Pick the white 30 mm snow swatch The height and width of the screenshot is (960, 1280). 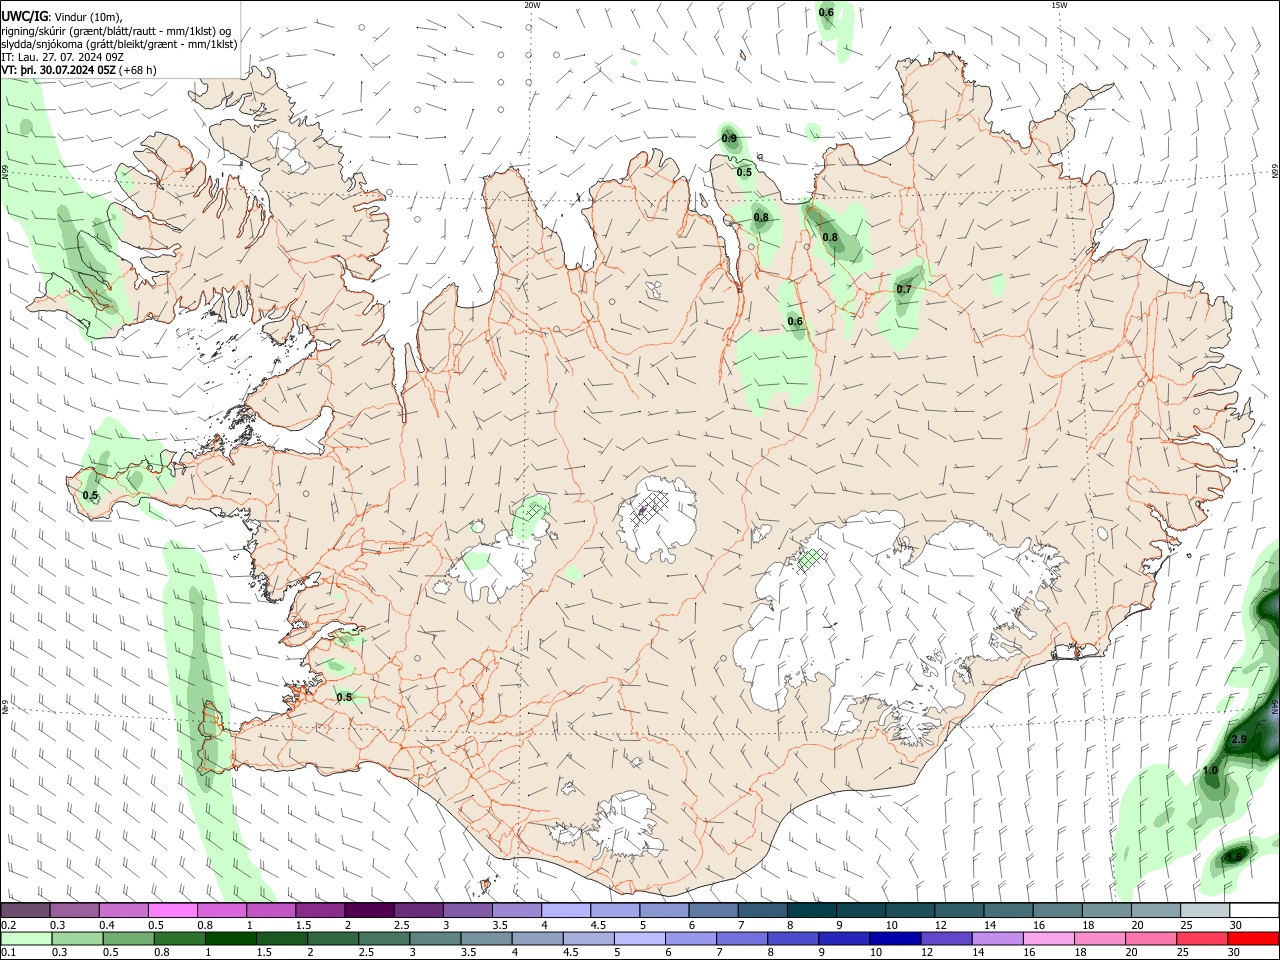point(1255,910)
